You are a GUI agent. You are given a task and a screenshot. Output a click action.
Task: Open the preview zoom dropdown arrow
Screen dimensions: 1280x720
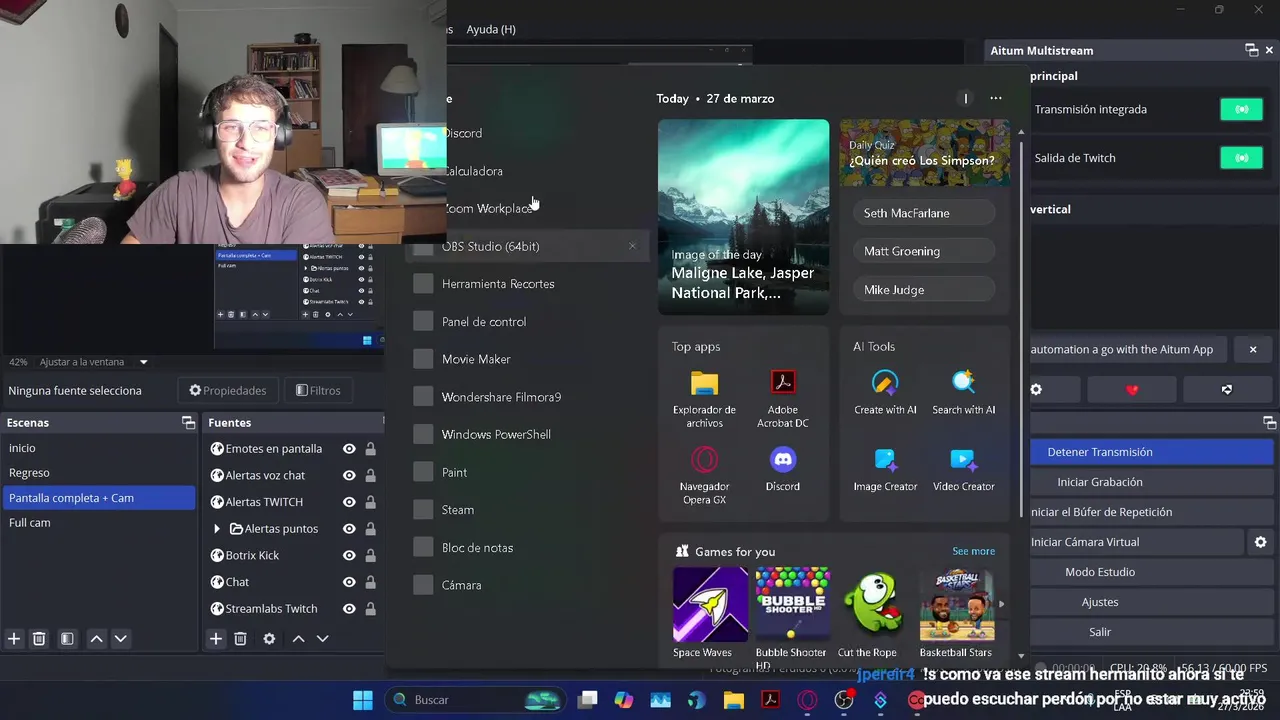(x=143, y=362)
